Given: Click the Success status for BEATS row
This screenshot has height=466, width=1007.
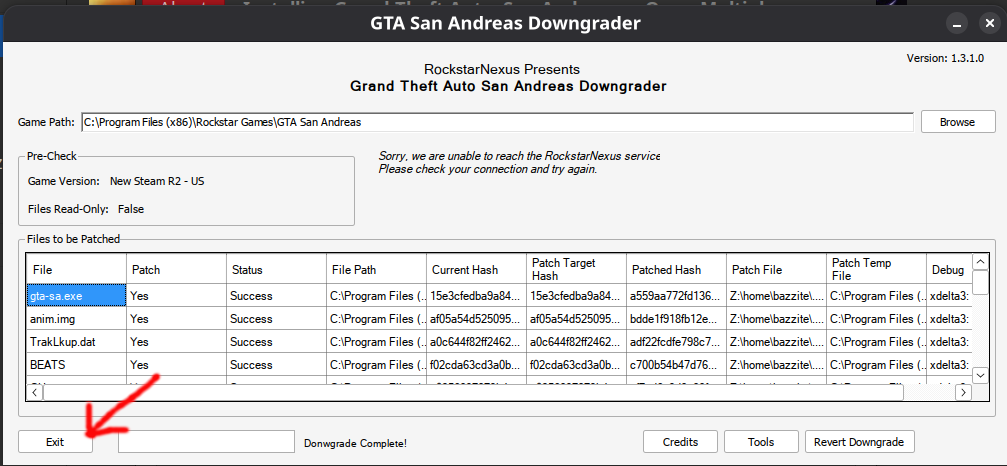Looking at the screenshot, I should point(277,365).
